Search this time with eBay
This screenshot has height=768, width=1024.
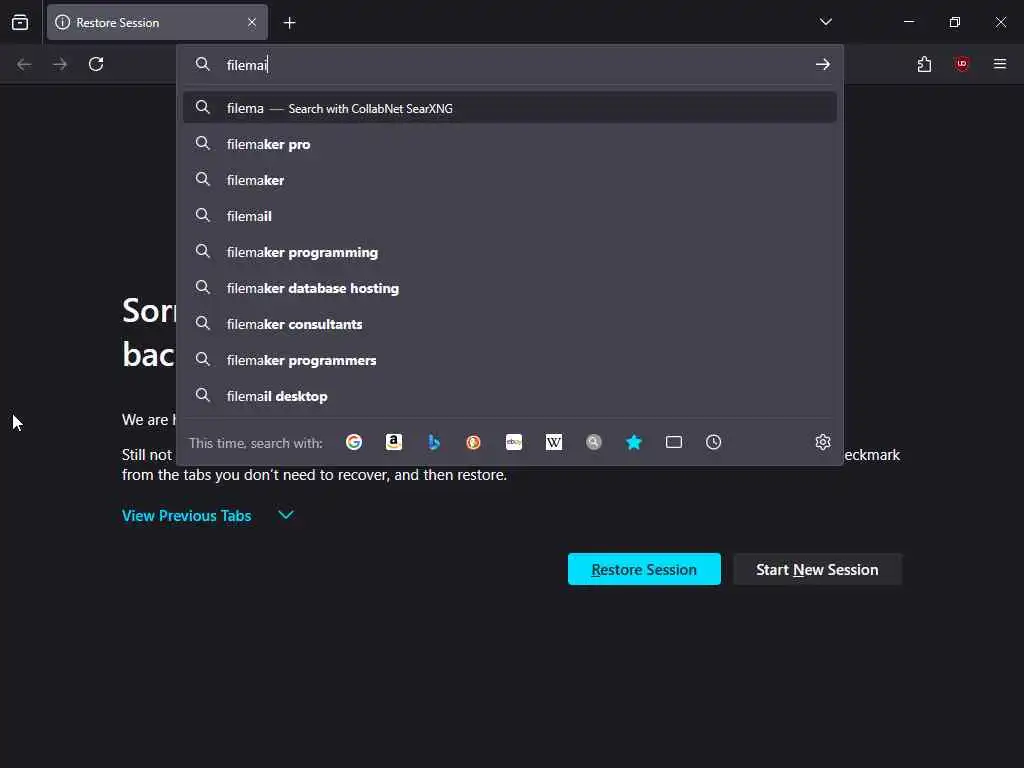coord(514,442)
